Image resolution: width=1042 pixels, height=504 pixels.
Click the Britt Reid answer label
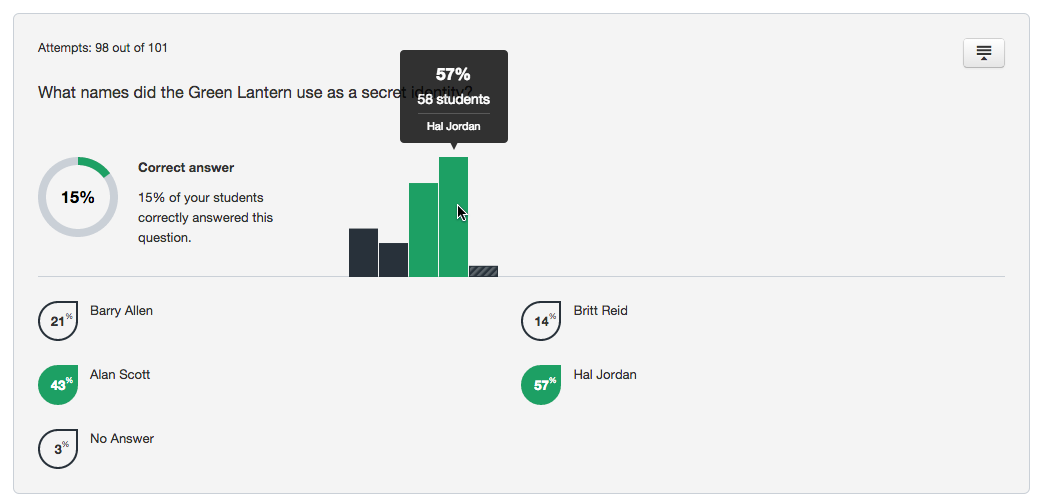coord(601,311)
